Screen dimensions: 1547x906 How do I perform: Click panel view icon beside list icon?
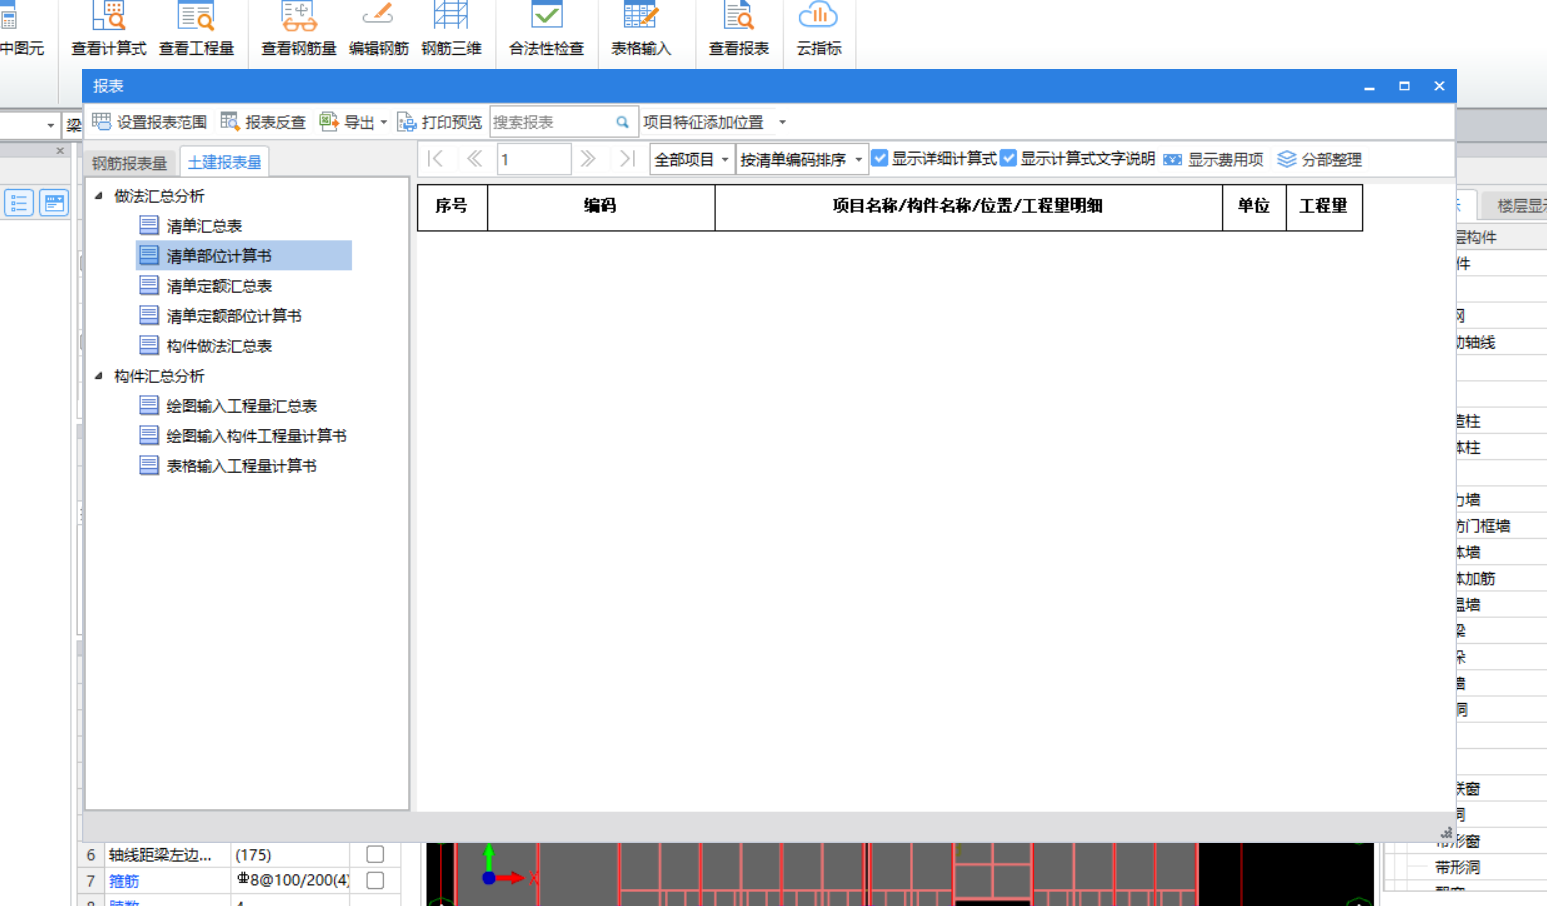pos(54,203)
